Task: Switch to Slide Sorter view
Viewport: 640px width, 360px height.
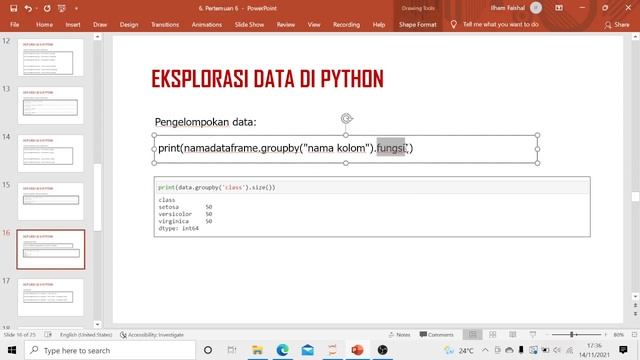Action: click(x=493, y=335)
